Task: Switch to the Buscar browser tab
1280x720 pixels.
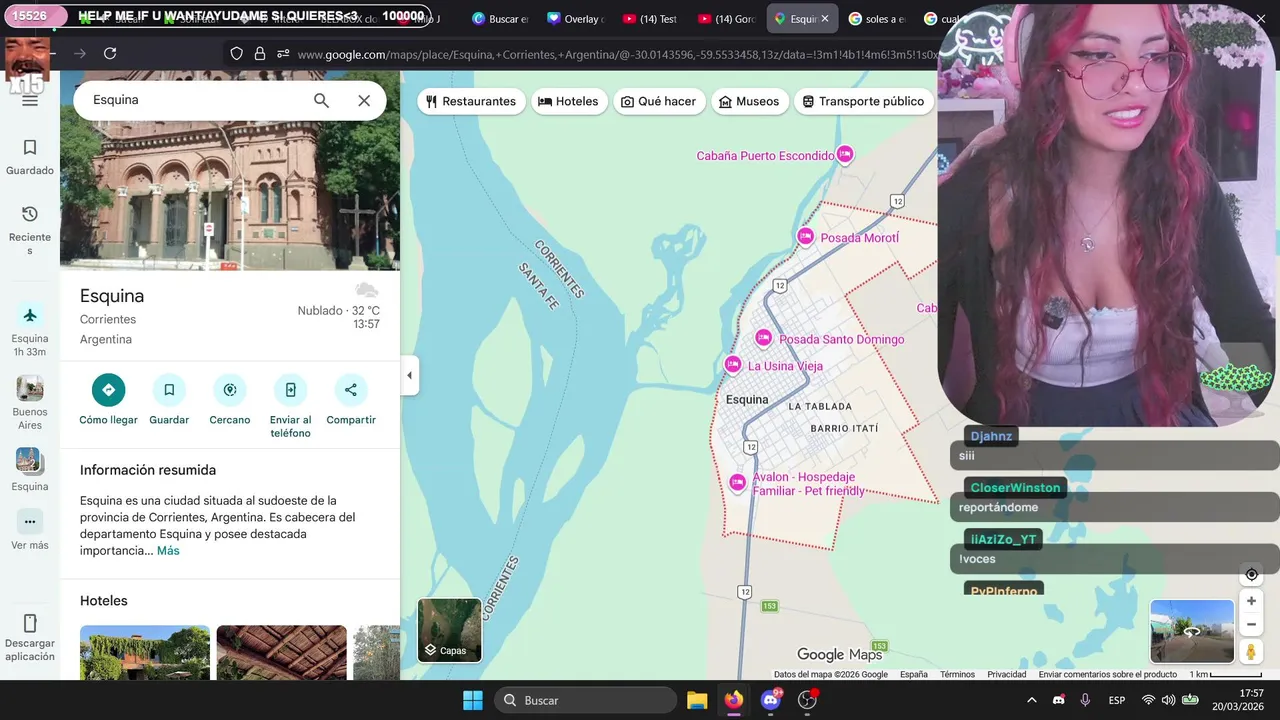Action: 500,19
